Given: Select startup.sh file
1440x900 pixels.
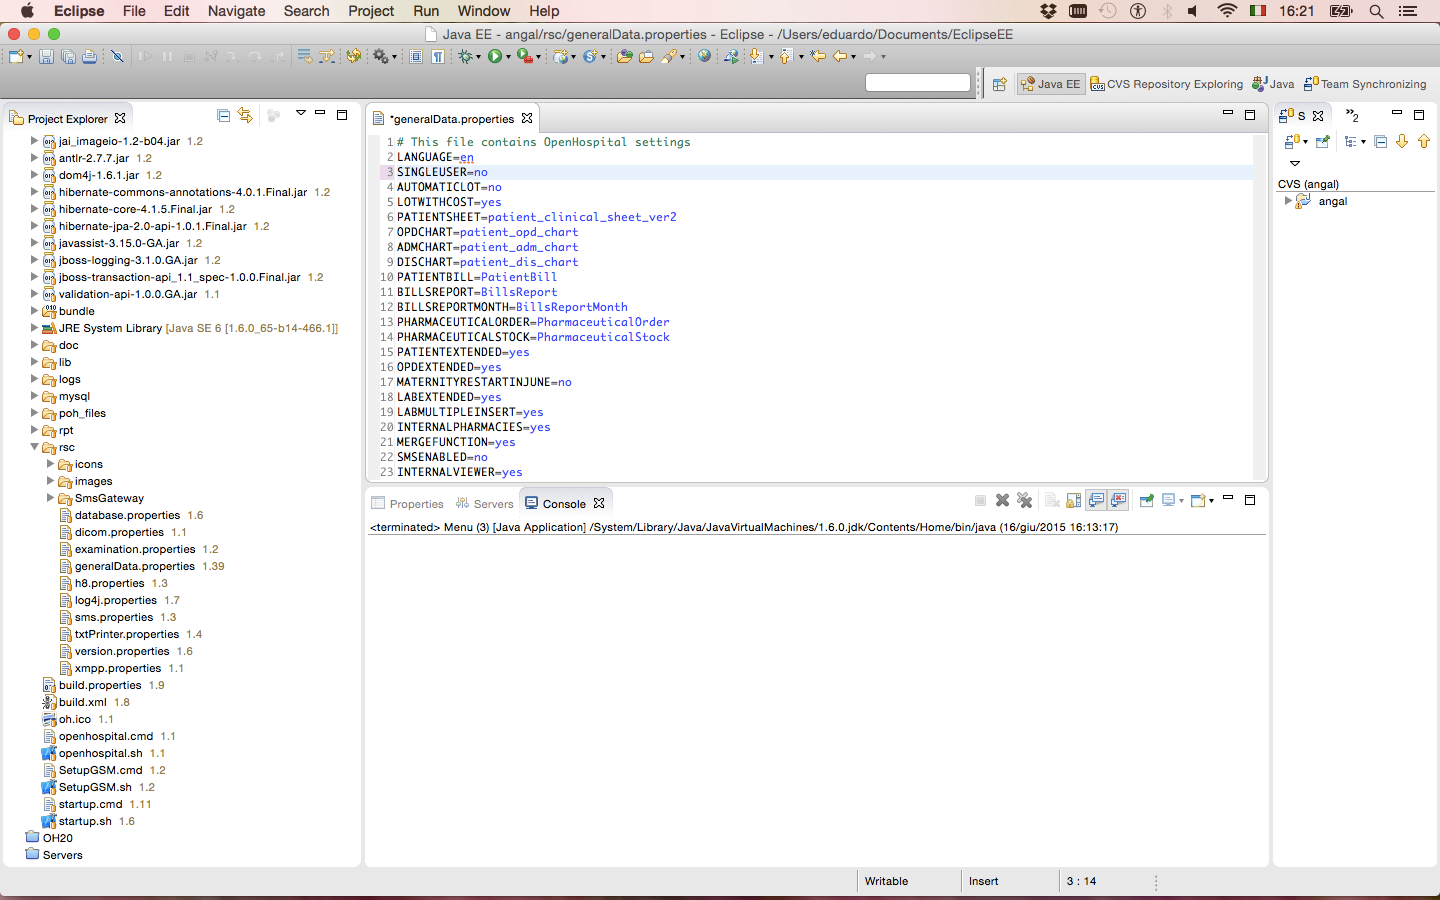Looking at the screenshot, I should [85, 821].
